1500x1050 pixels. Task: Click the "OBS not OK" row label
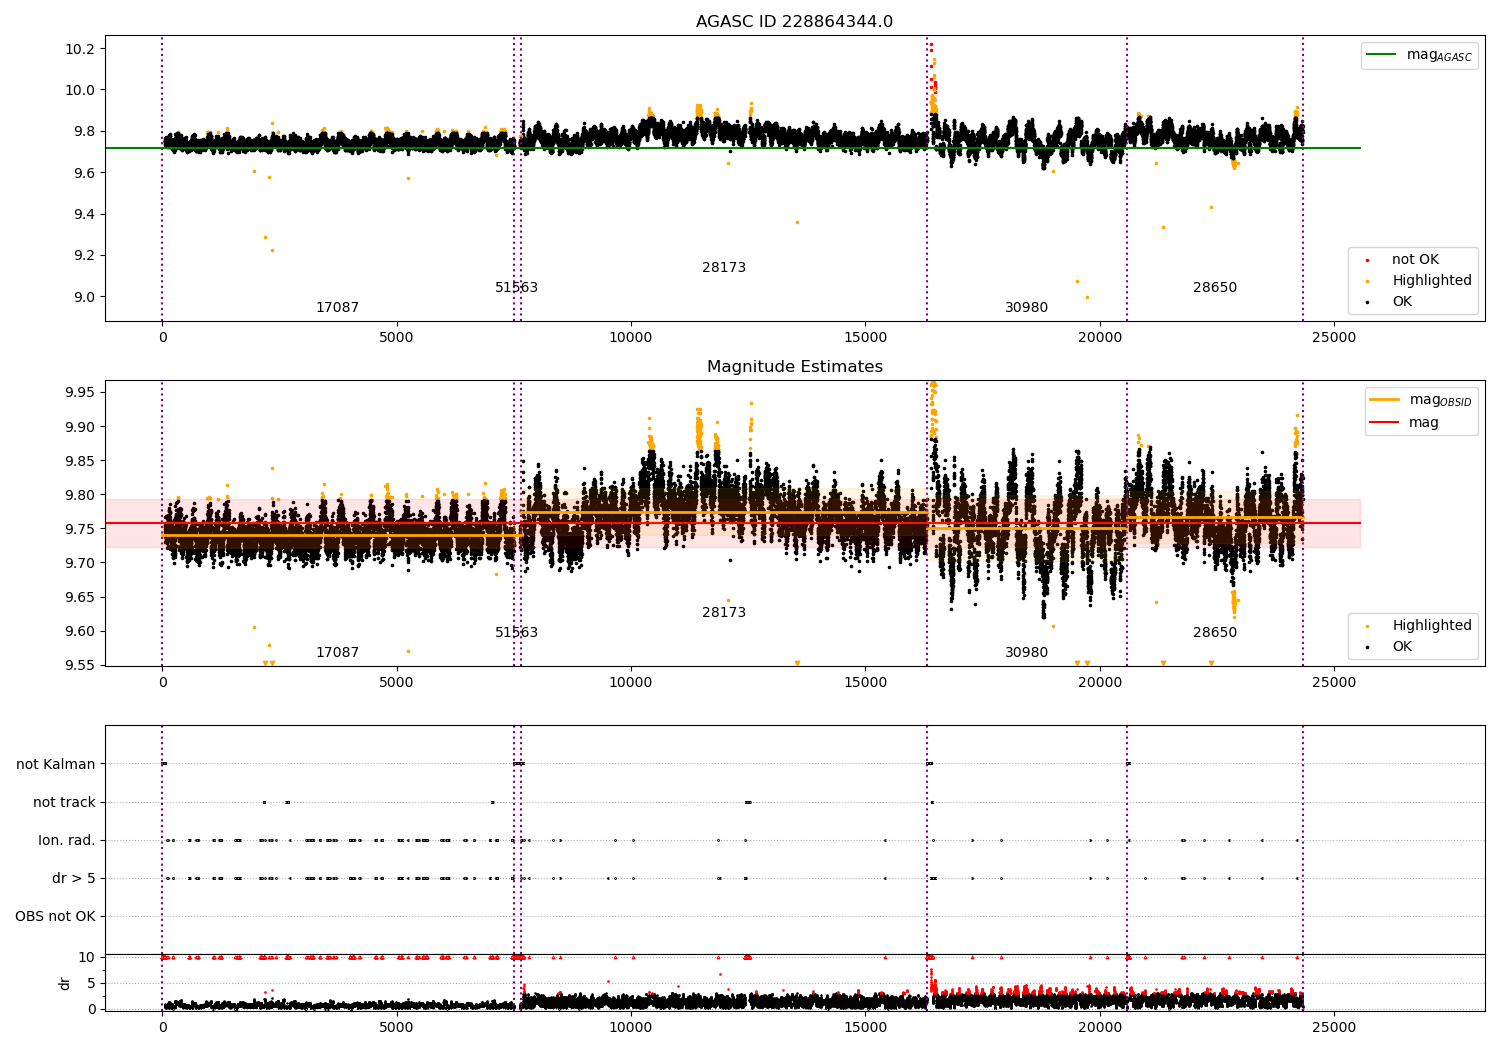point(55,917)
